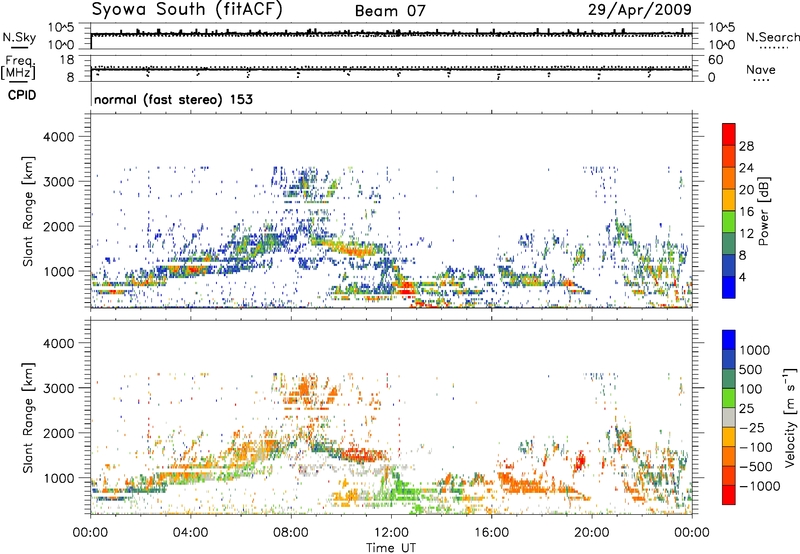The width and height of the screenshot is (800, 554).
Task: Click the -1000 label on velocity colorbar
Action: tap(760, 486)
